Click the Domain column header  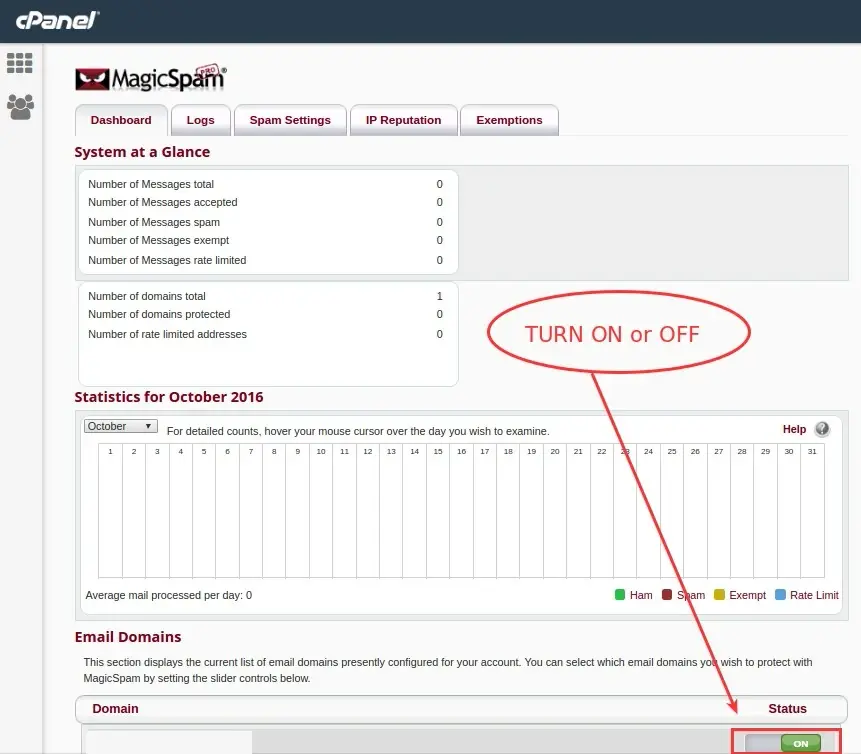point(115,708)
